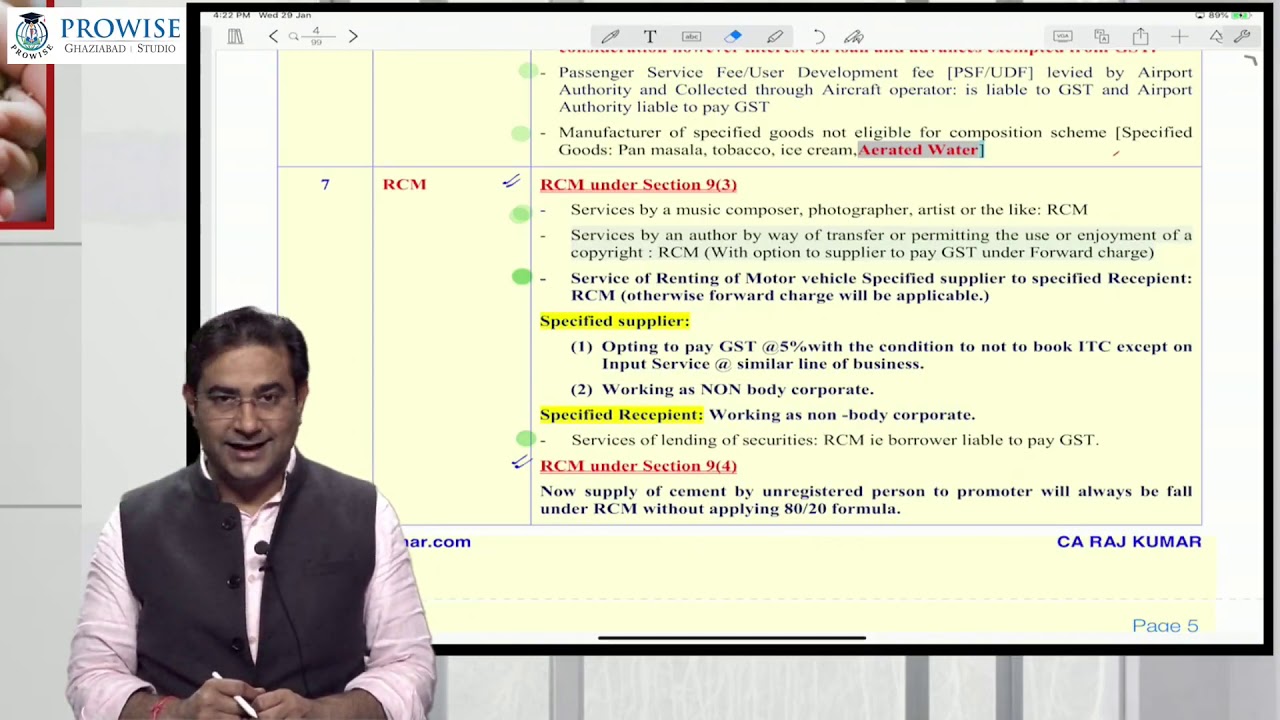Image resolution: width=1280 pixels, height=720 pixels.
Task: Select the Highlighter tool
Action: [774, 37]
